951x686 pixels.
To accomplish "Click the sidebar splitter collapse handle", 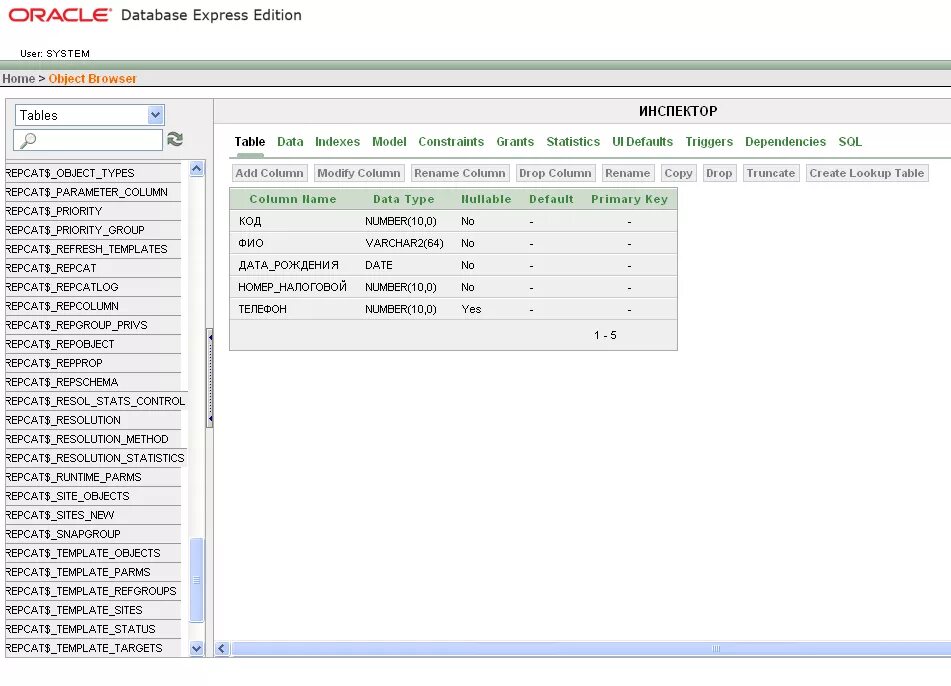I will (x=210, y=378).
